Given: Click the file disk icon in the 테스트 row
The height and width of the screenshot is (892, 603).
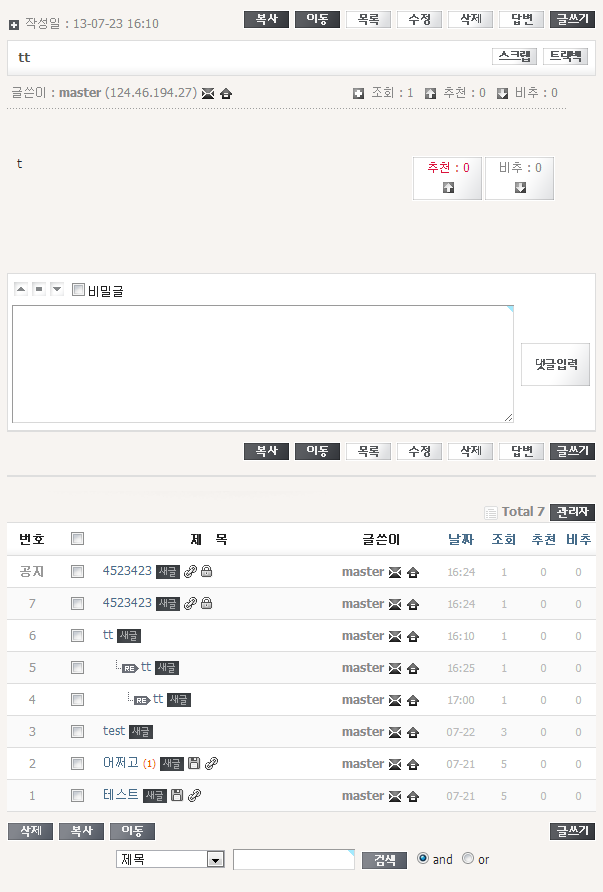Looking at the screenshot, I should coord(177,795).
